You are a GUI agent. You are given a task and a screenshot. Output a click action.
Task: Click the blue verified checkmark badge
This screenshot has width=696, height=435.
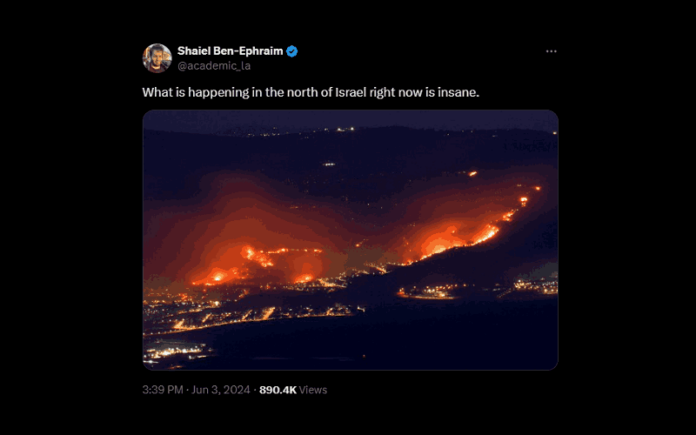click(x=292, y=51)
